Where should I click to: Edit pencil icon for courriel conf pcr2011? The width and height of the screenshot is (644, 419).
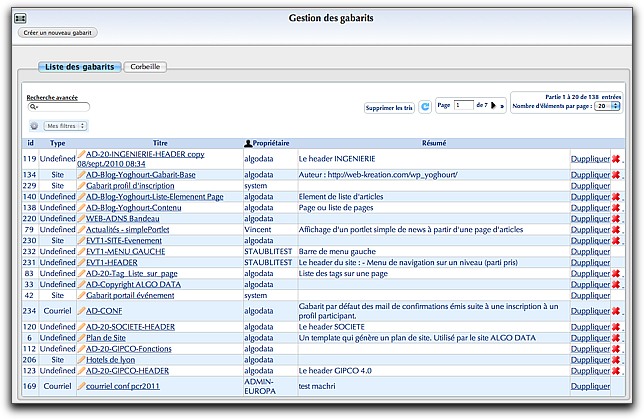point(81,386)
